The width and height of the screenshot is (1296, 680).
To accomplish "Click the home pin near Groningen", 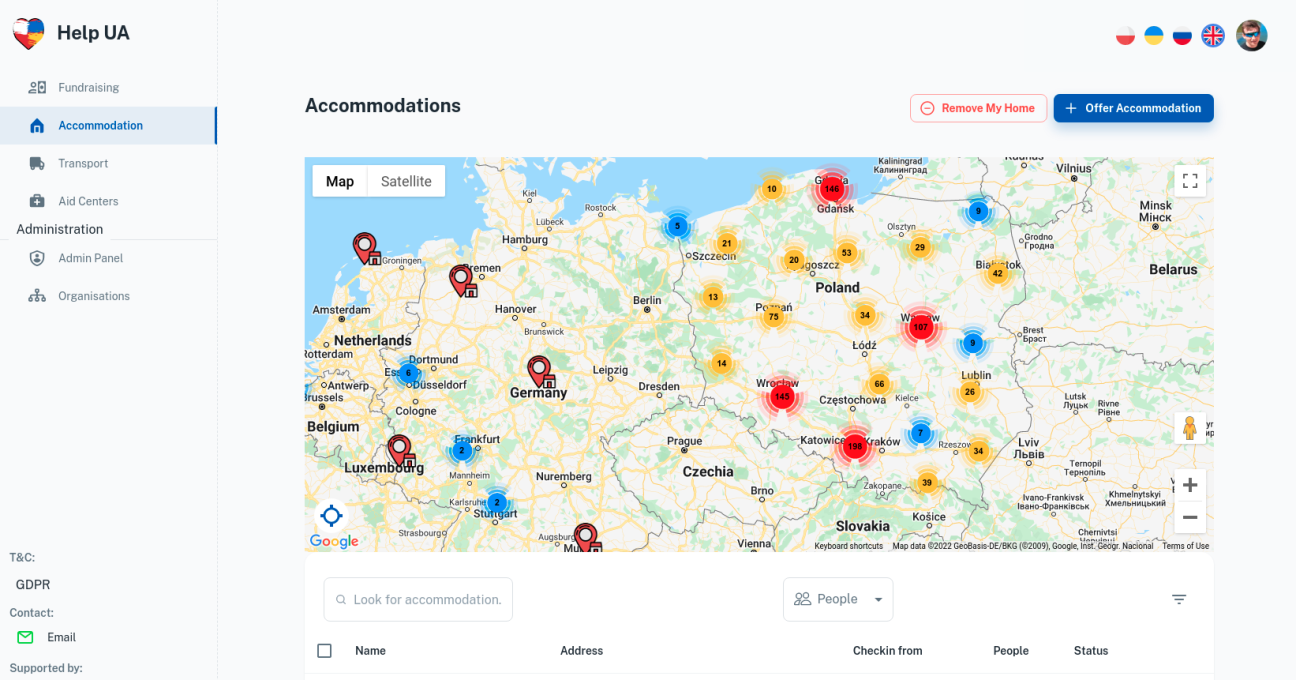I will coord(366,248).
